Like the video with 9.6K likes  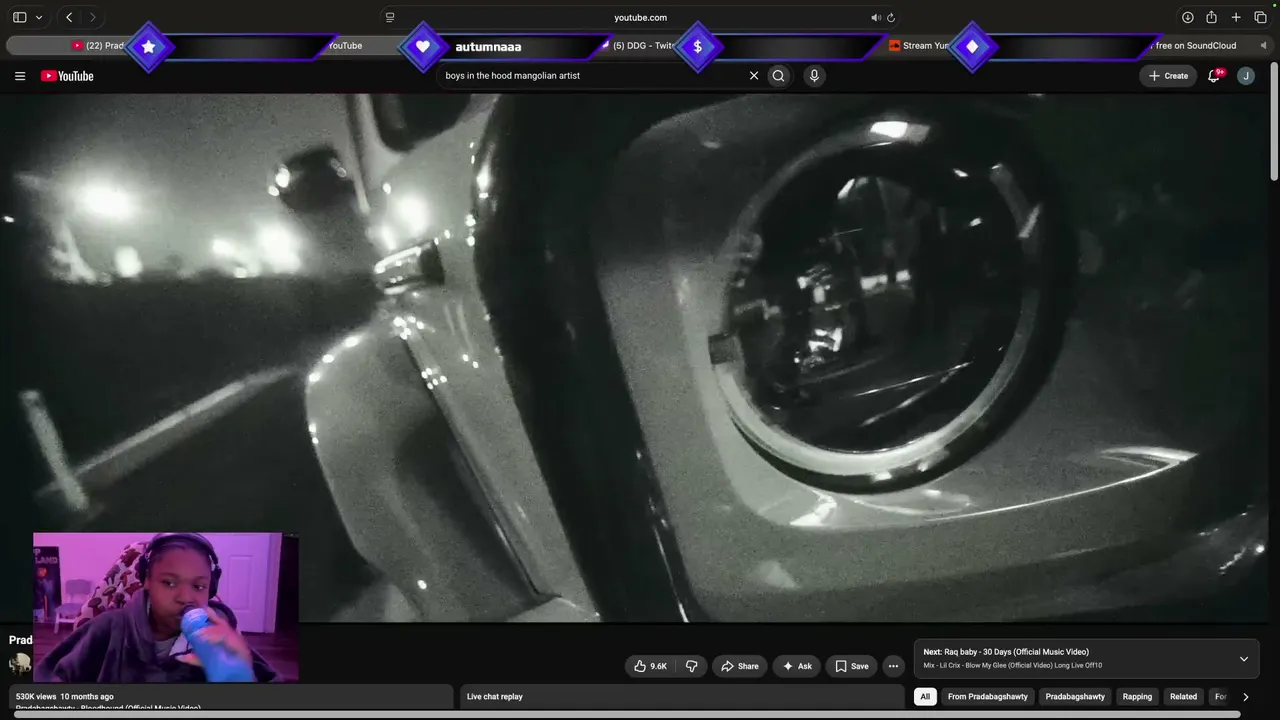pyautogui.click(x=651, y=666)
